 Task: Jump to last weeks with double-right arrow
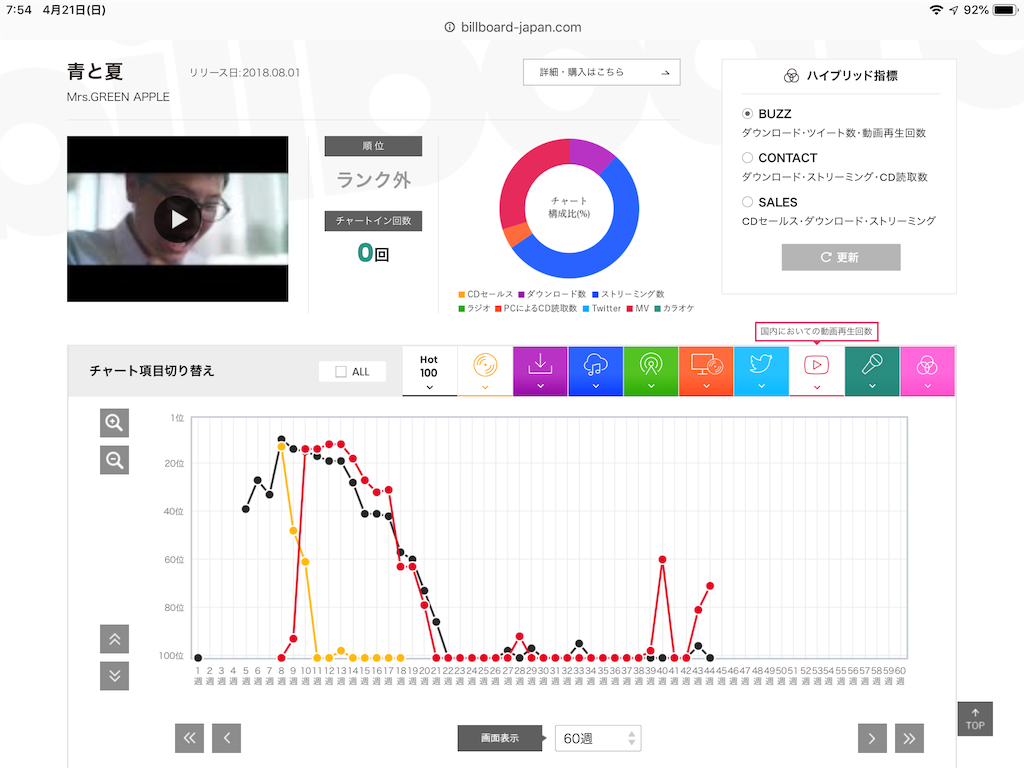tap(909, 738)
